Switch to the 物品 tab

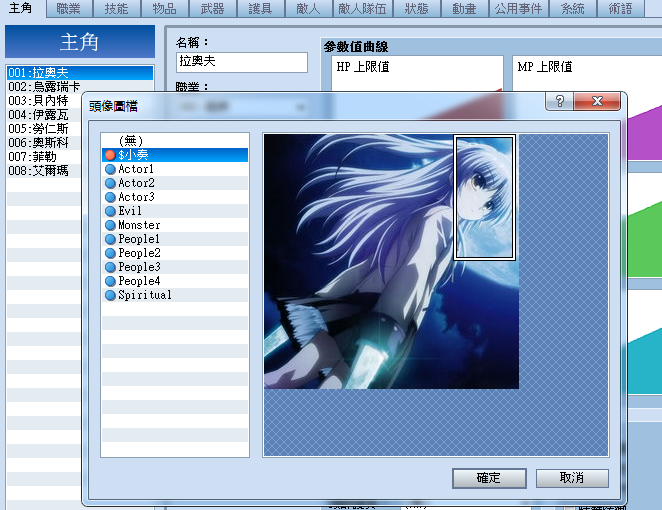click(x=164, y=8)
